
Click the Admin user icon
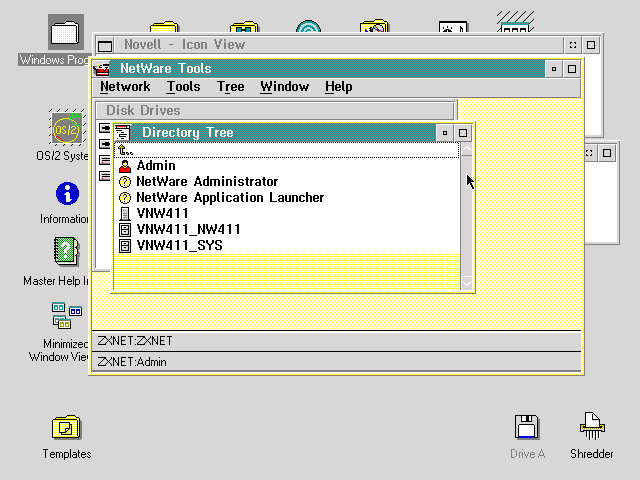[125, 166]
